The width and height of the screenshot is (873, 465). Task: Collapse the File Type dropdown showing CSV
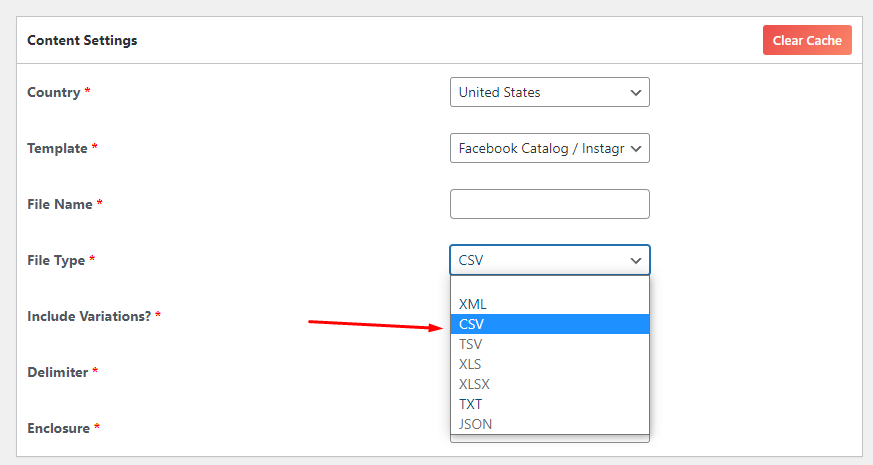click(x=549, y=260)
